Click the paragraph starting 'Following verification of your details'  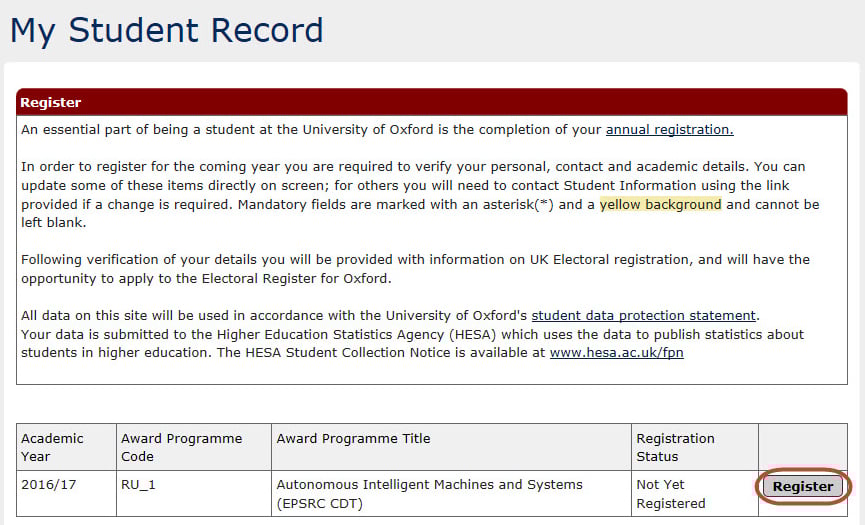pyautogui.click(x=400, y=269)
